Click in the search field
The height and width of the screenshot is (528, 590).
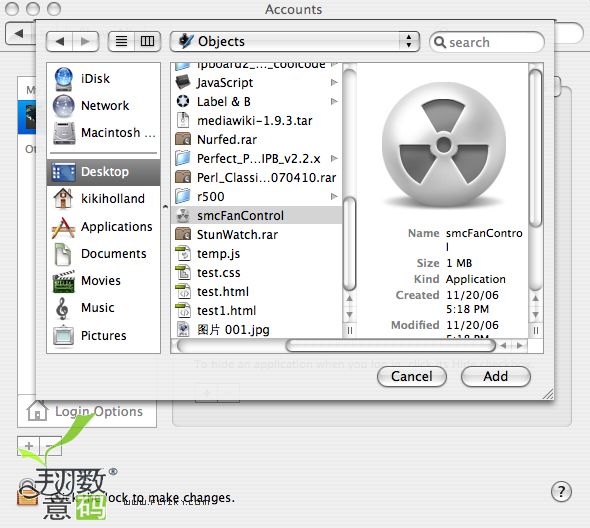tap(487, 42)
